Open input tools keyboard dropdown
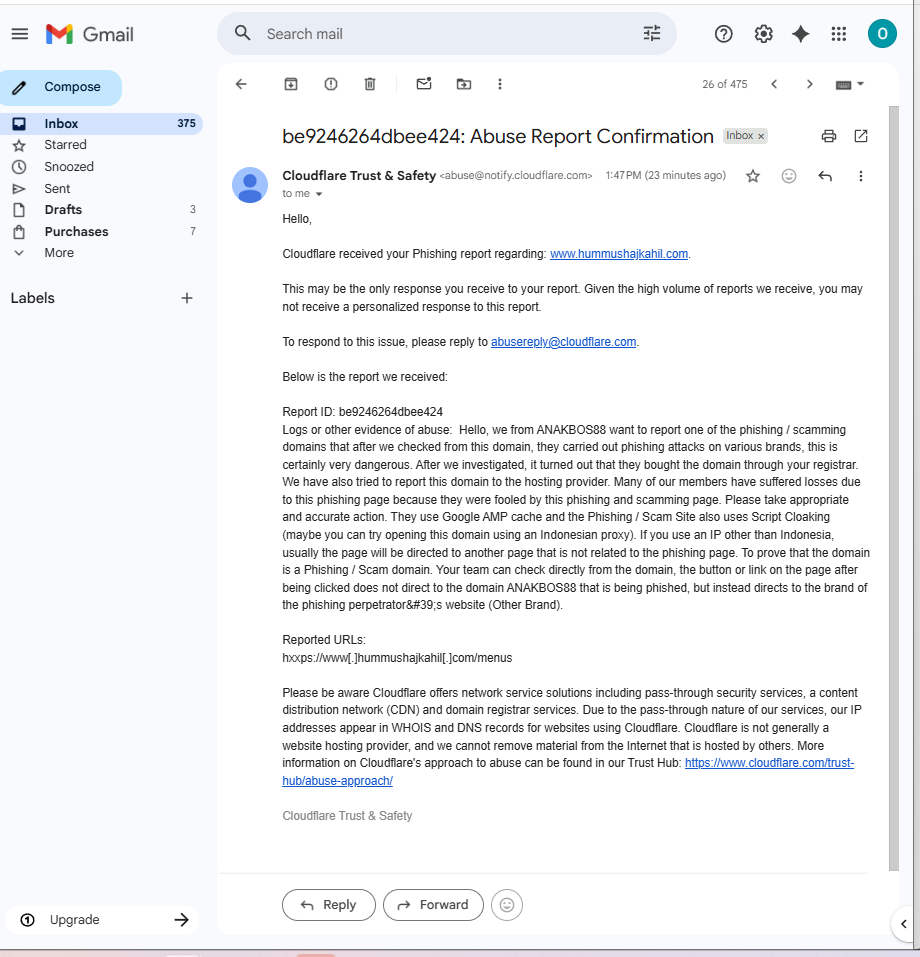 pos(849,84)
